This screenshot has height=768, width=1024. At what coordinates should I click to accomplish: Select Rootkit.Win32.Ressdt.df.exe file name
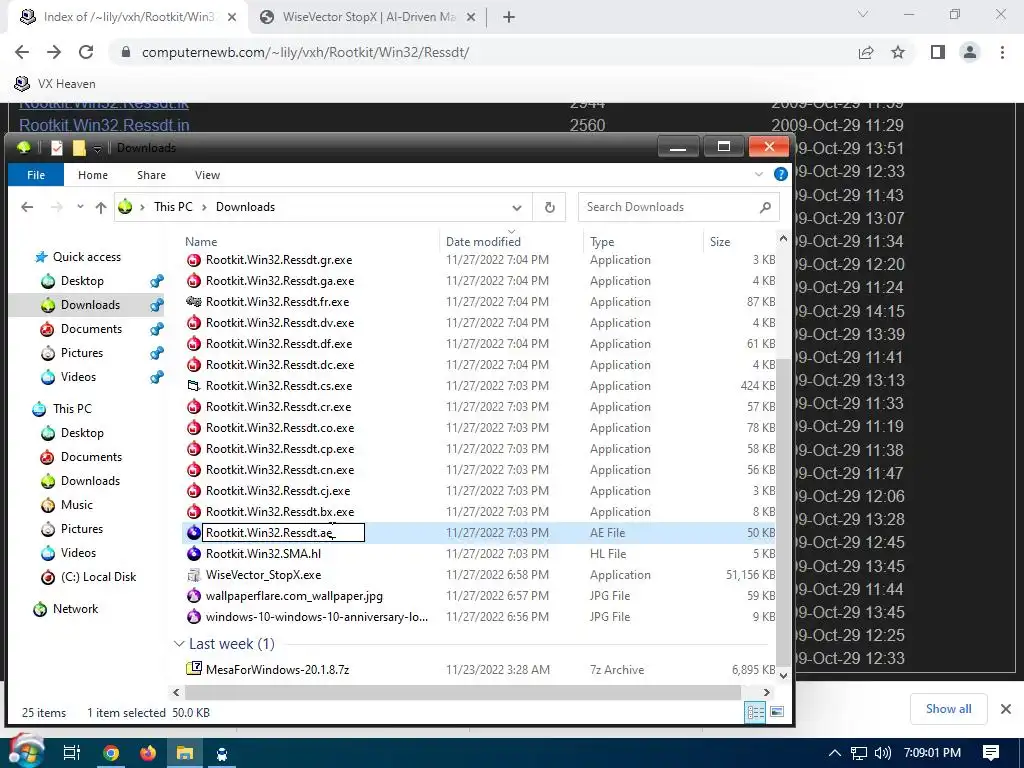click(x=279, y=344)
